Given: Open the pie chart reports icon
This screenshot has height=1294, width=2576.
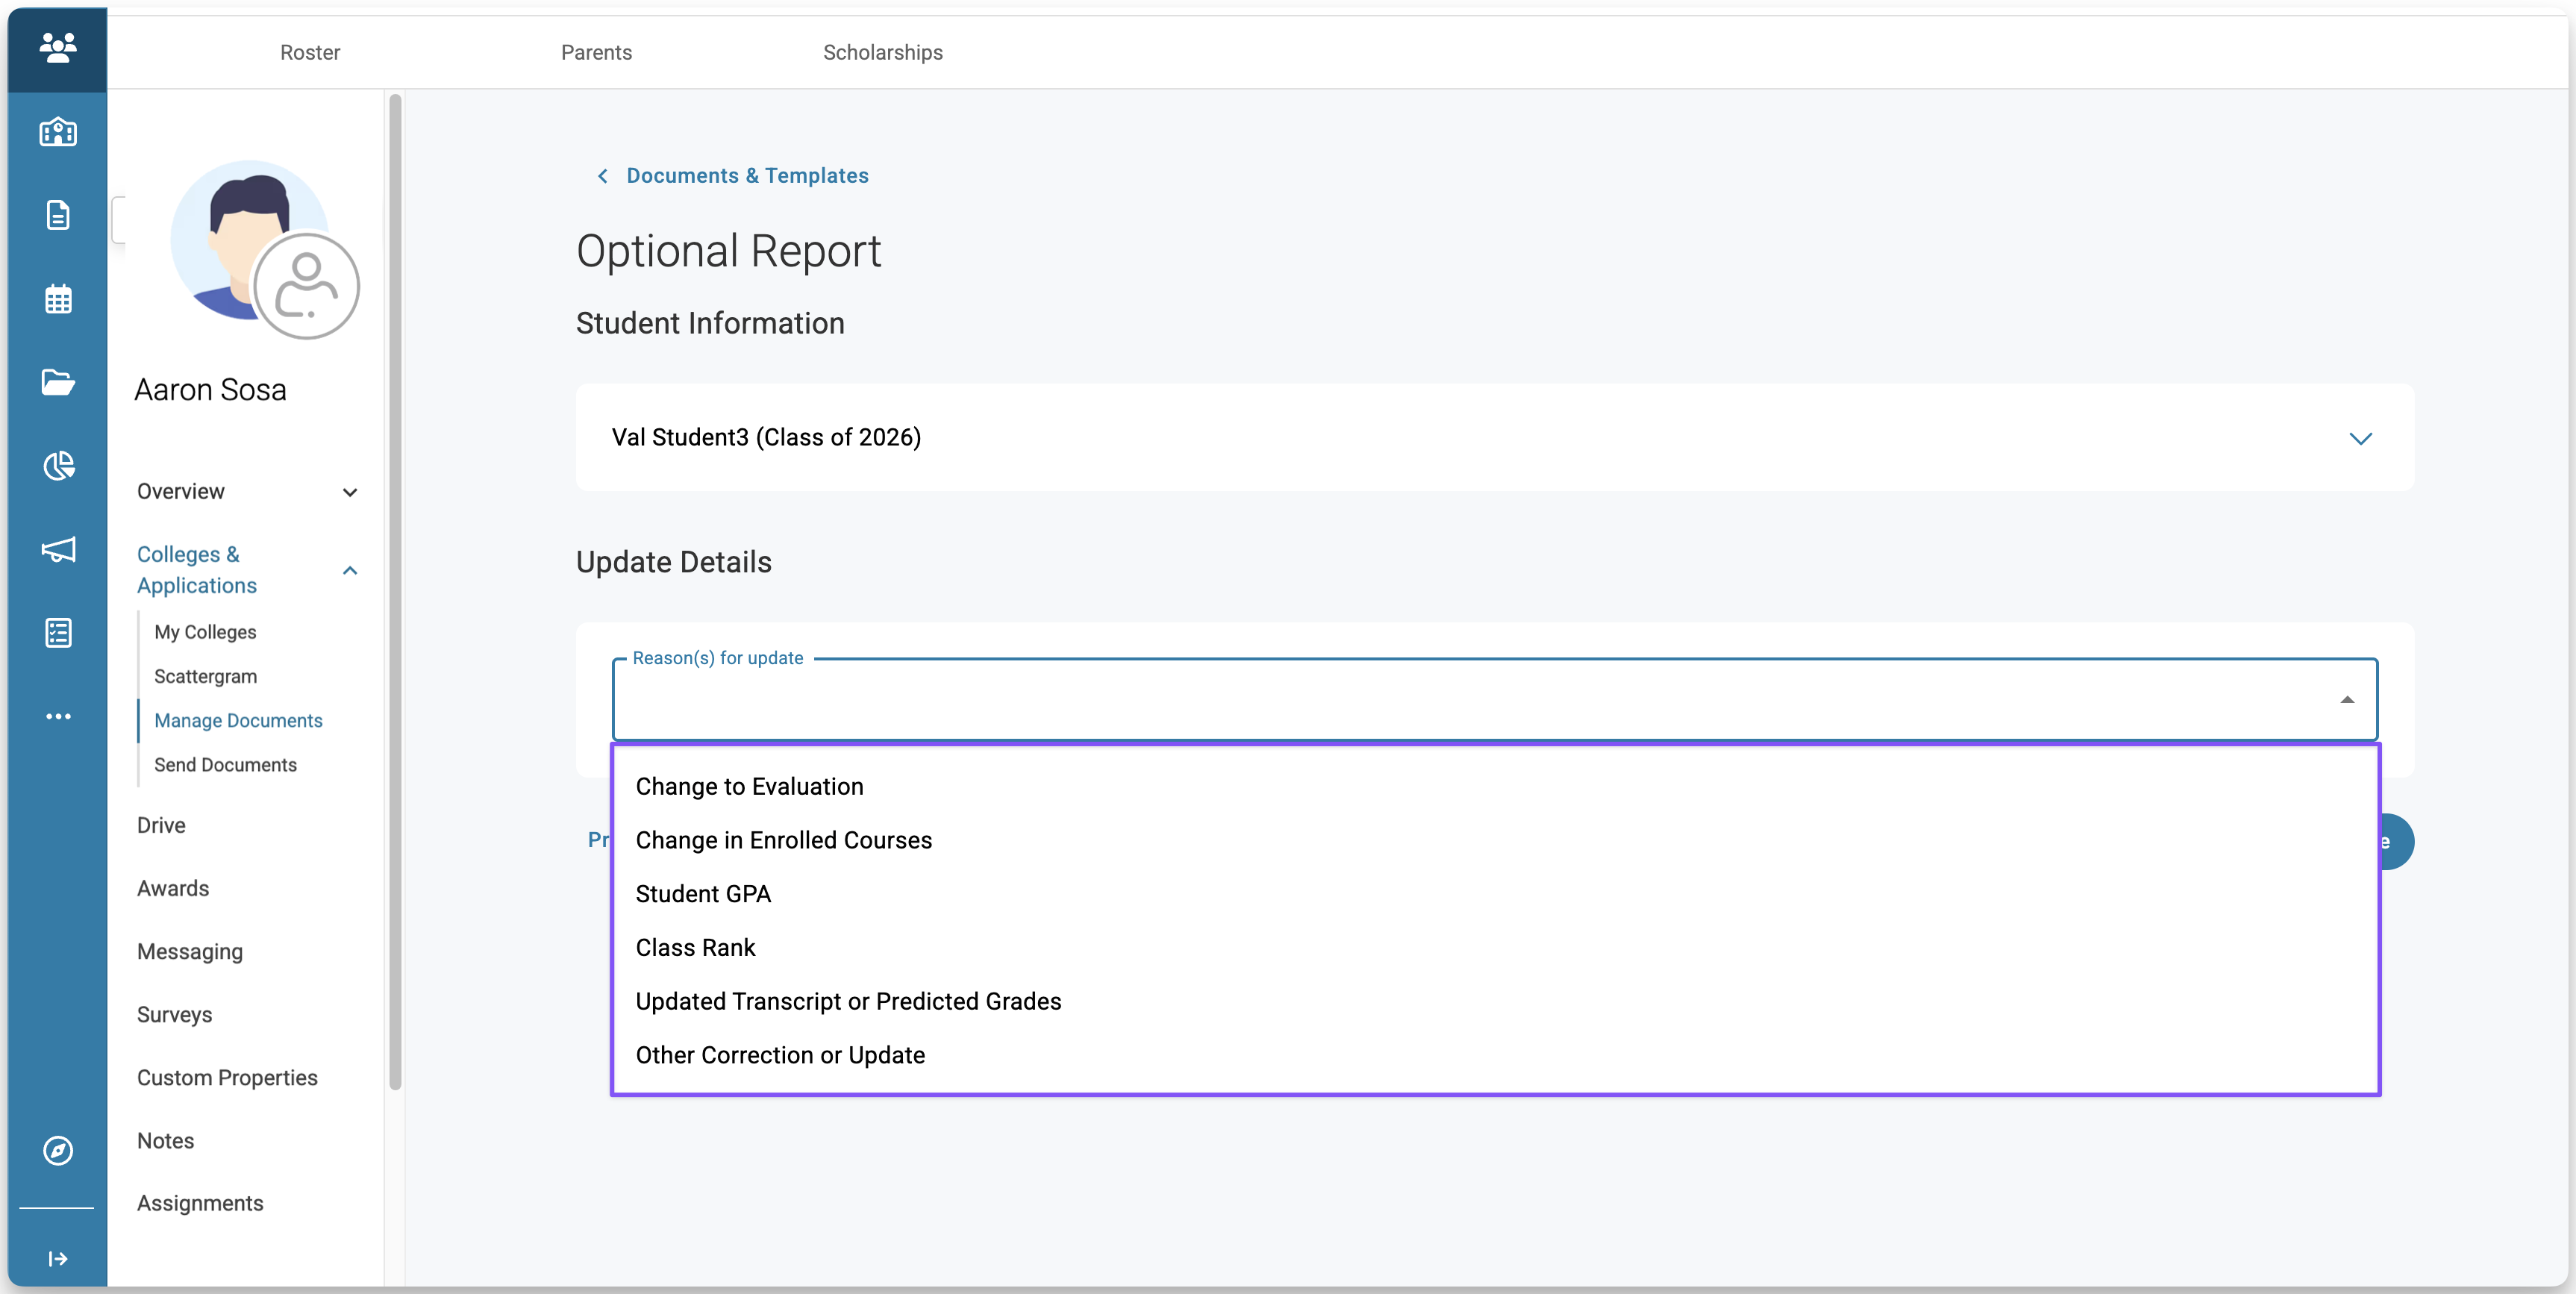Looking at the screenshot, I should [58, 466].
